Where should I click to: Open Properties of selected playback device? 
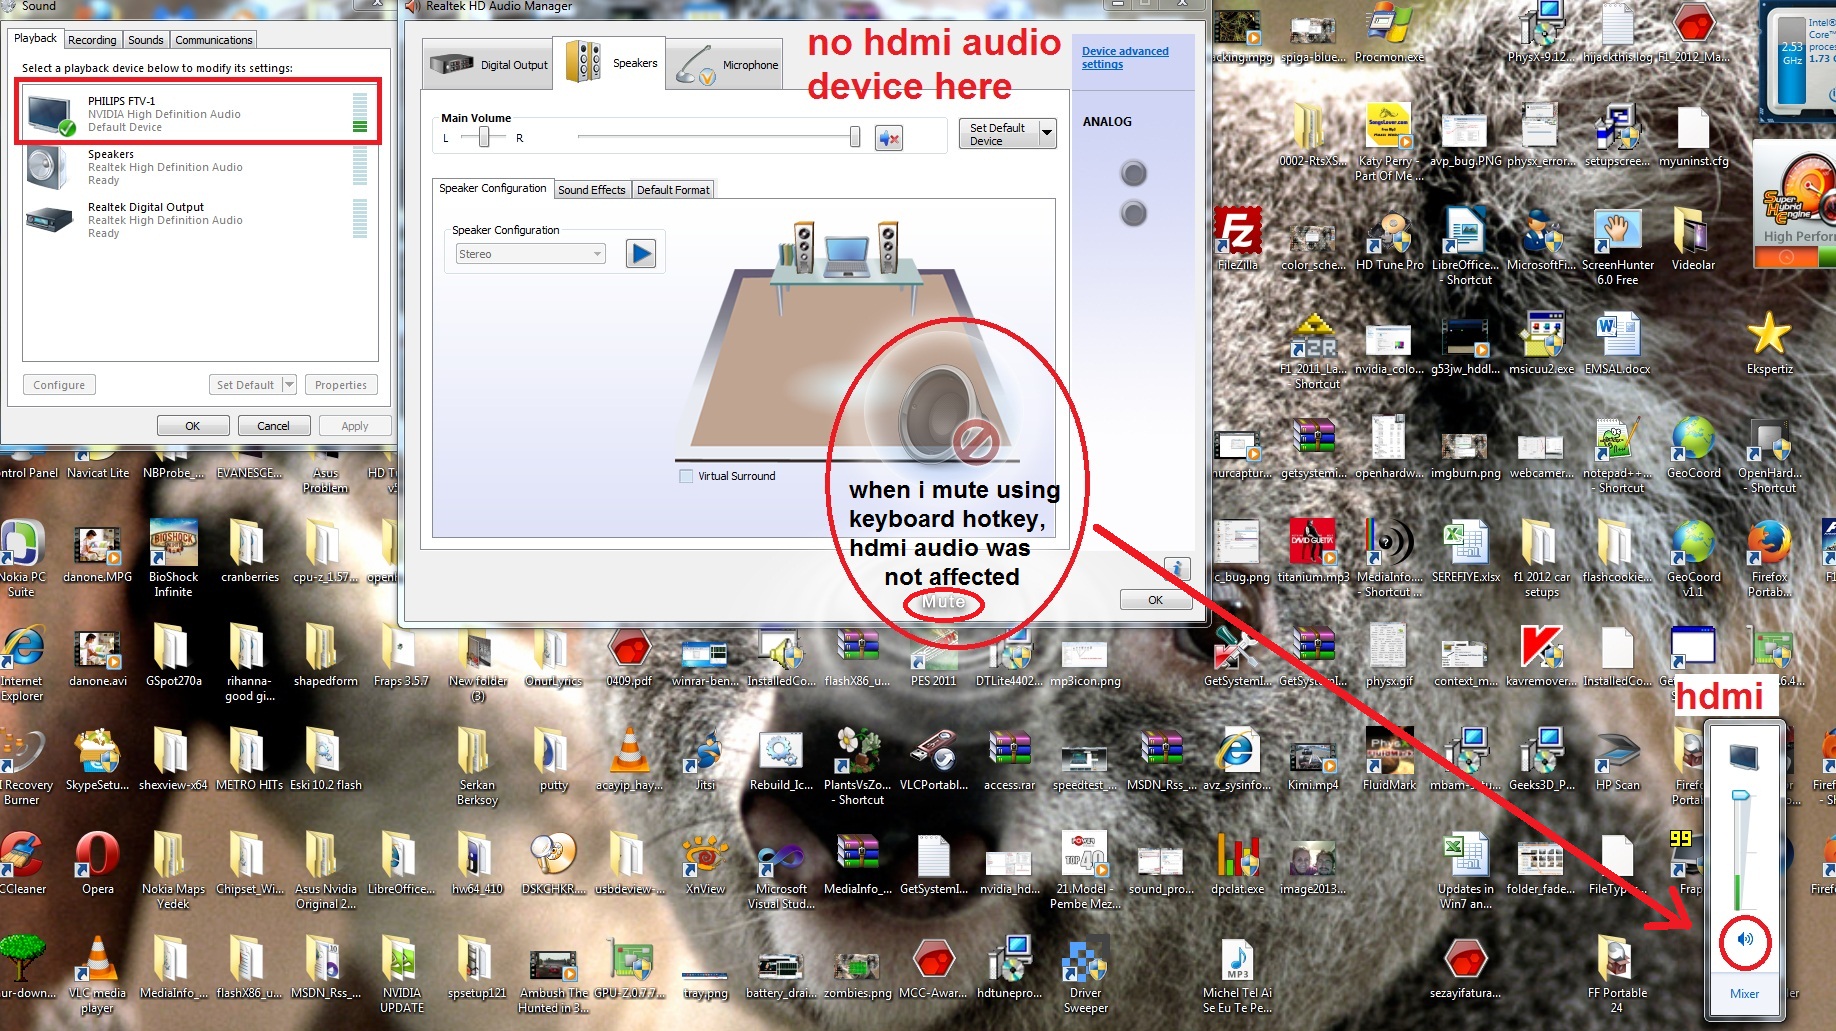point(341,385)
